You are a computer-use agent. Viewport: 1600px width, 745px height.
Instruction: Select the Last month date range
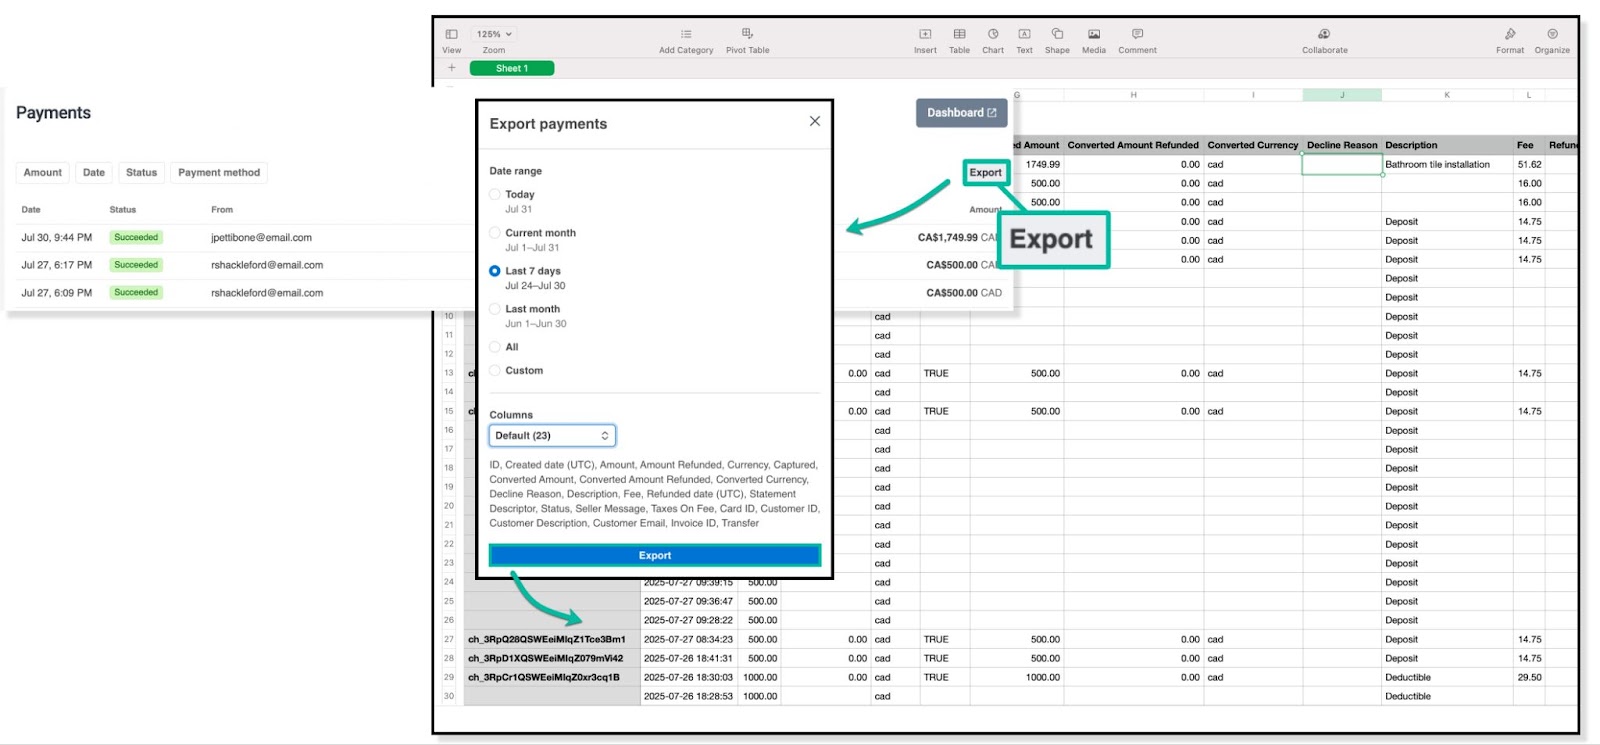(x=495, y=309)
